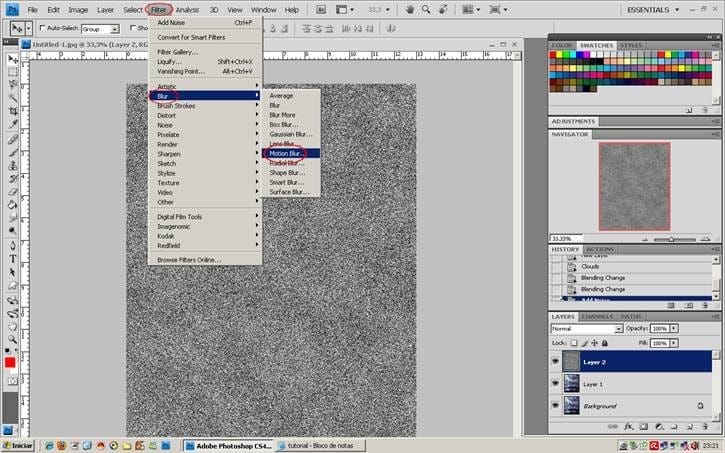Select the Horizontal Type tool

pos(12,259)
